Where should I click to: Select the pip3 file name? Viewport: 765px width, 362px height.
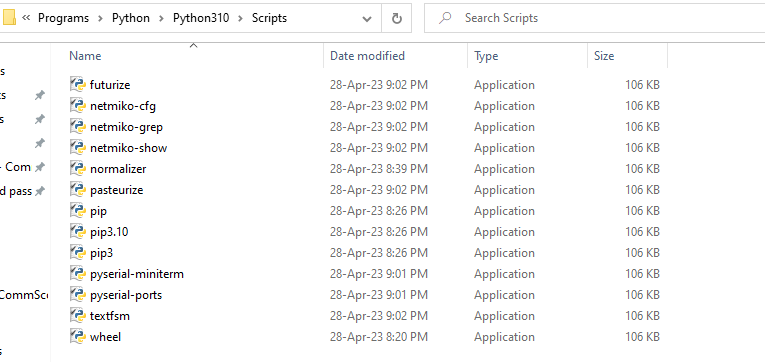101,253
